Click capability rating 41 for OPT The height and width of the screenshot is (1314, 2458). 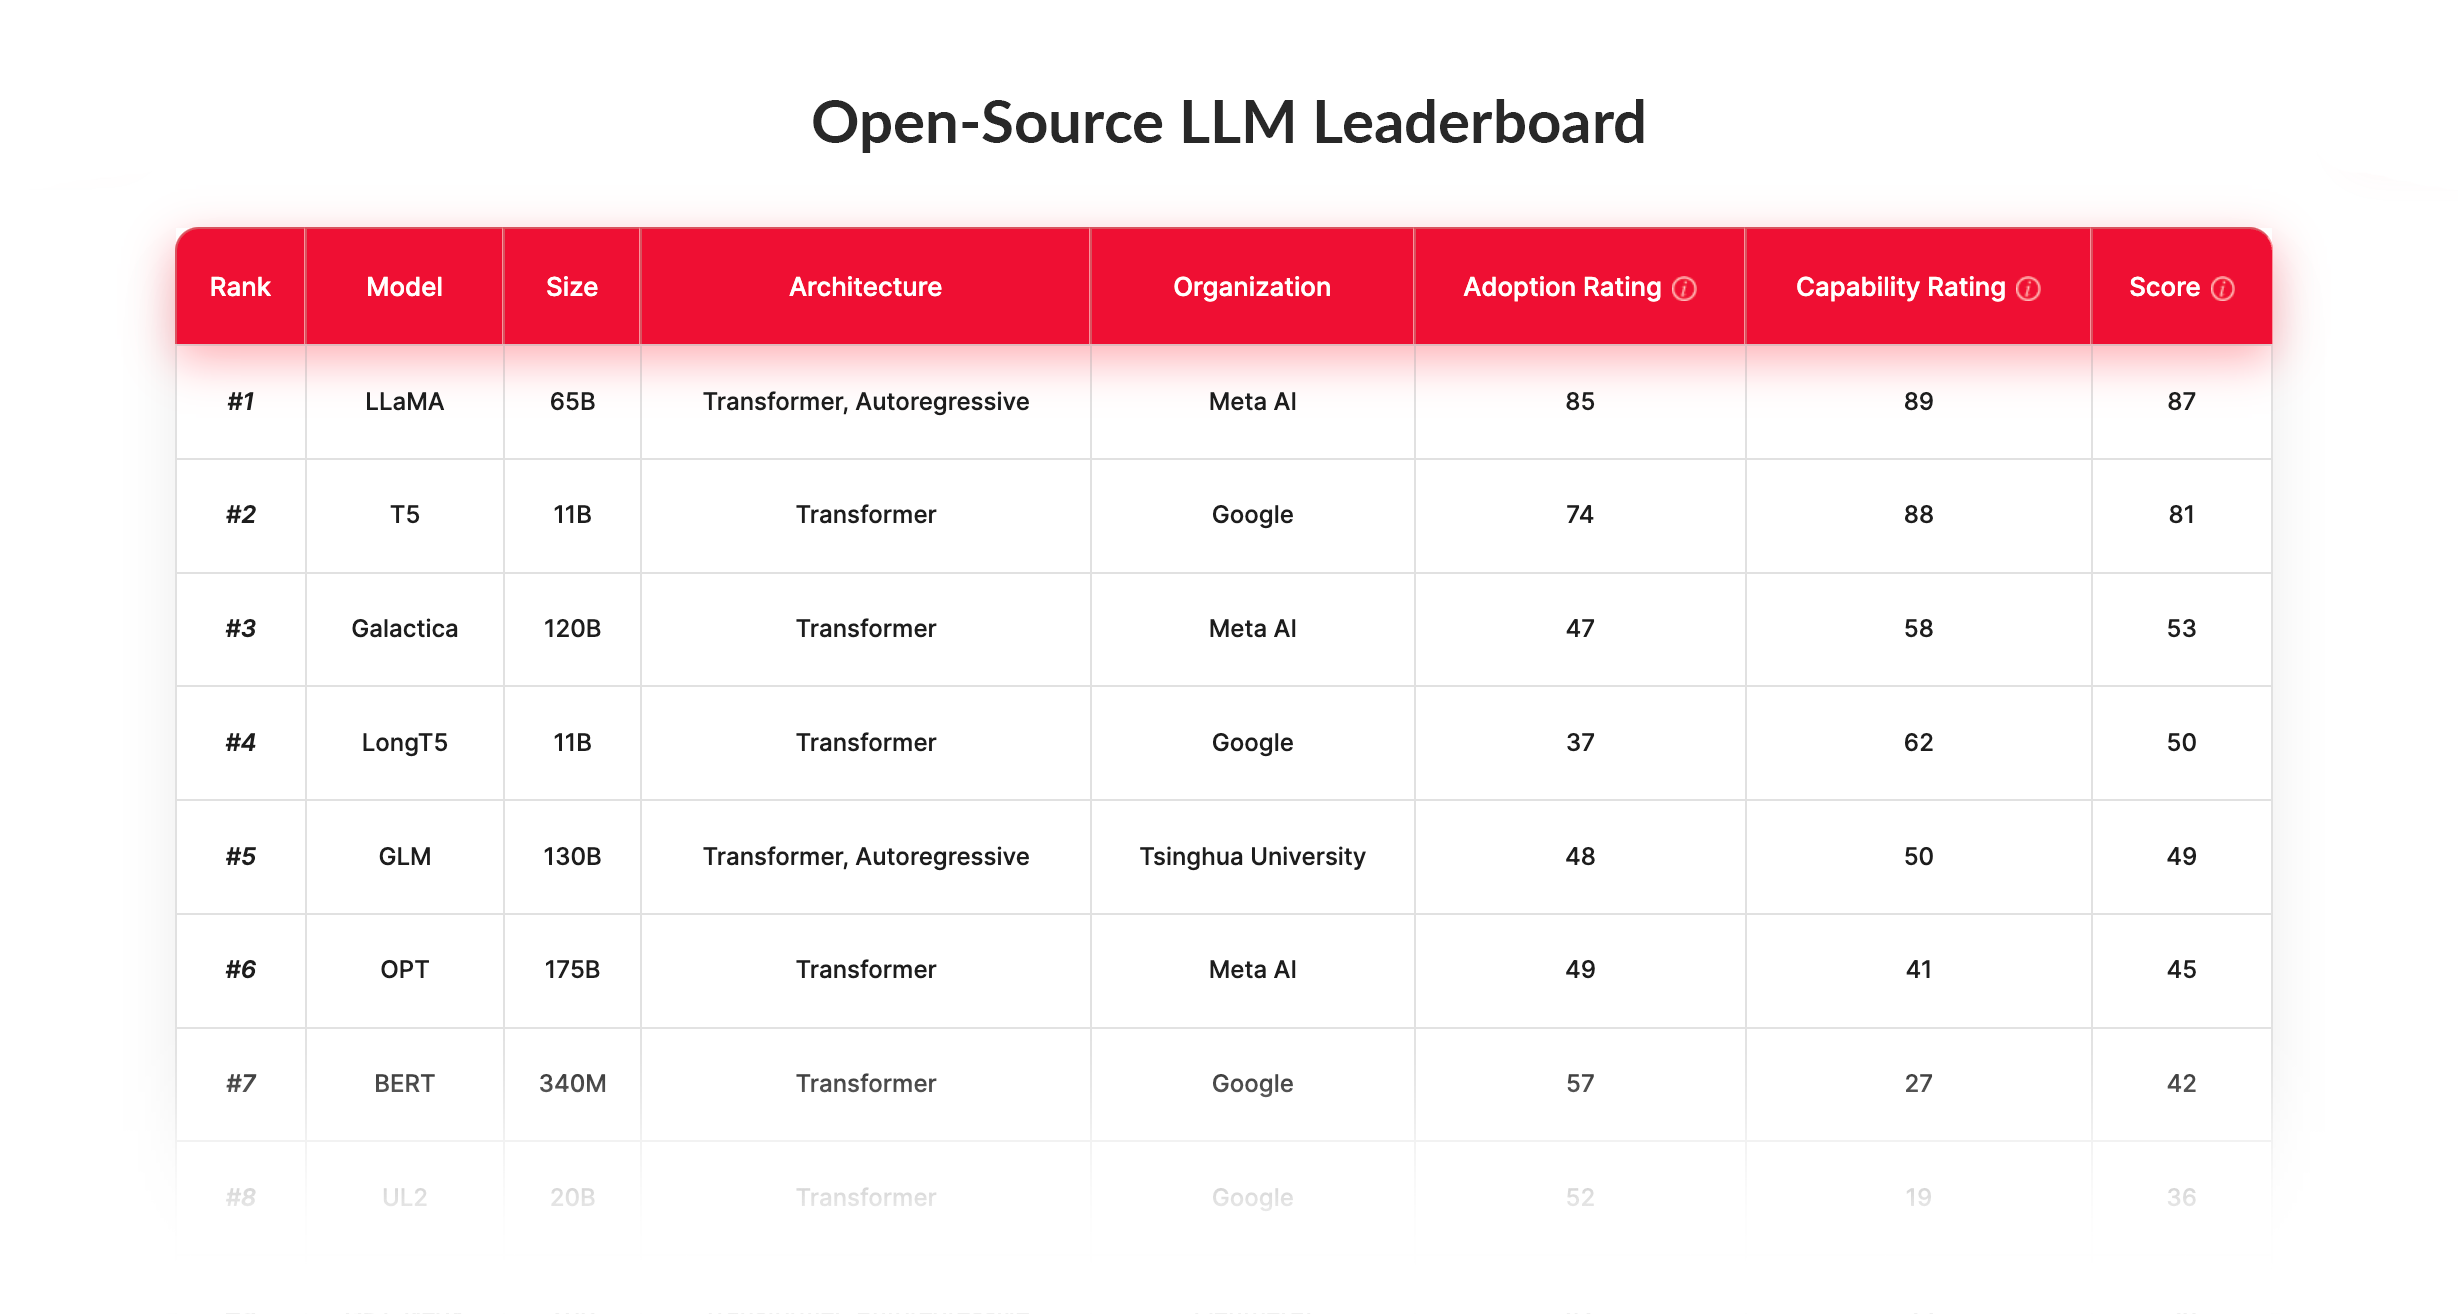(x=1918, y=969)
